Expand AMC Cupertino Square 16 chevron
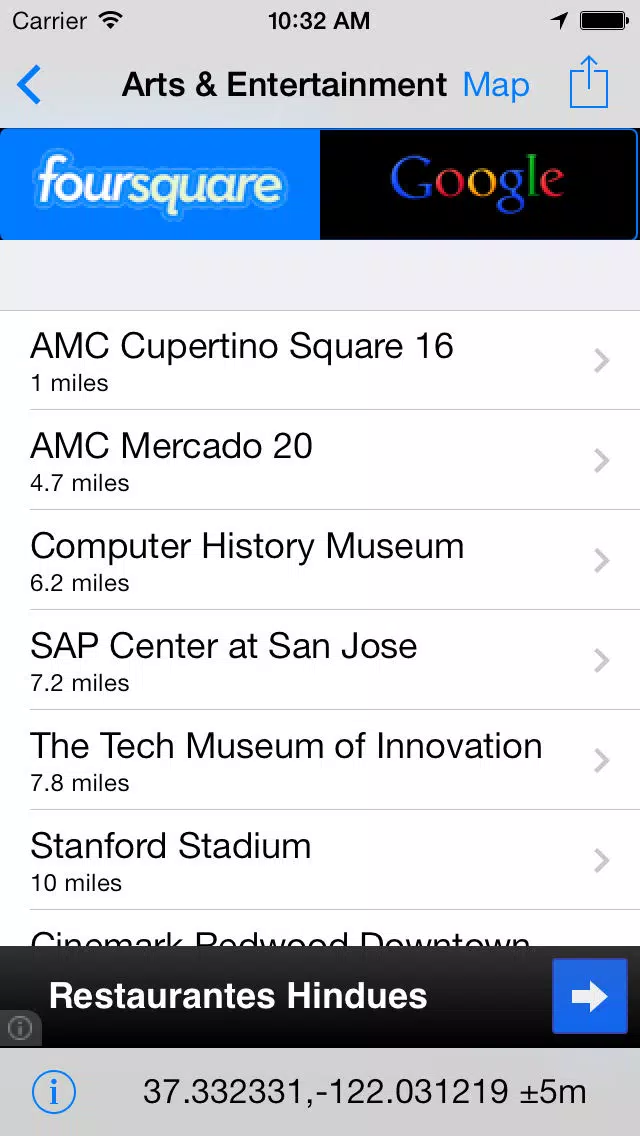Image resolution: width=640 pixels, height=1136 pixels. click(x=602, y=360)
